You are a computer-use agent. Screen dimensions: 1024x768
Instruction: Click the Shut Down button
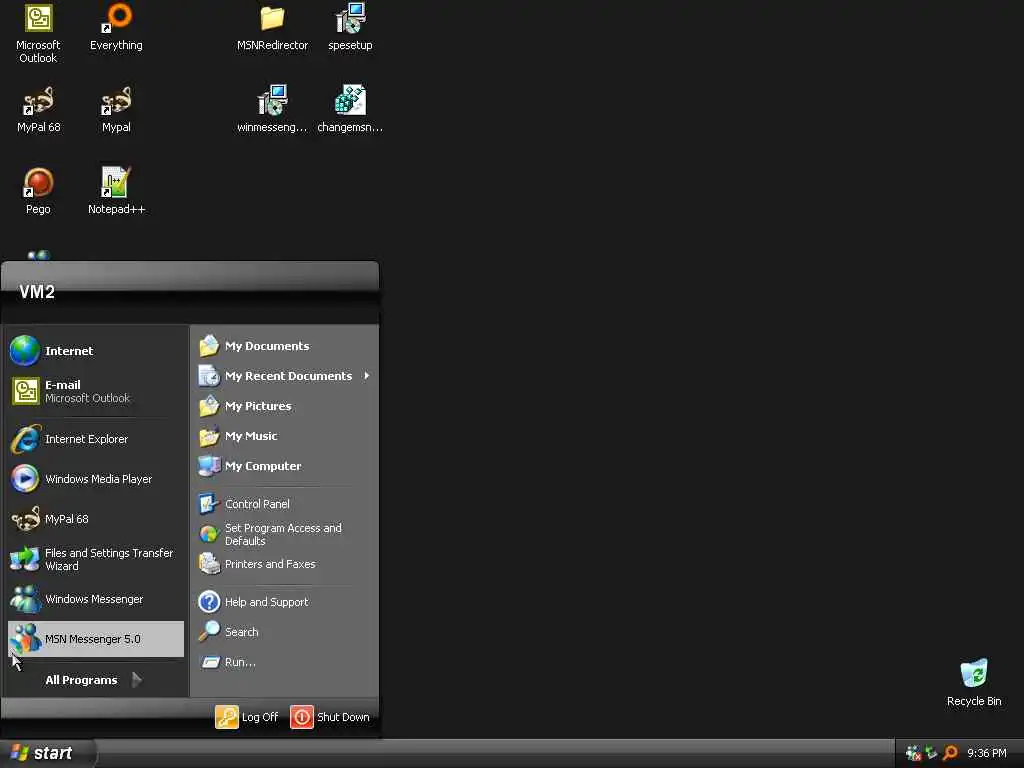pos(330,717)
